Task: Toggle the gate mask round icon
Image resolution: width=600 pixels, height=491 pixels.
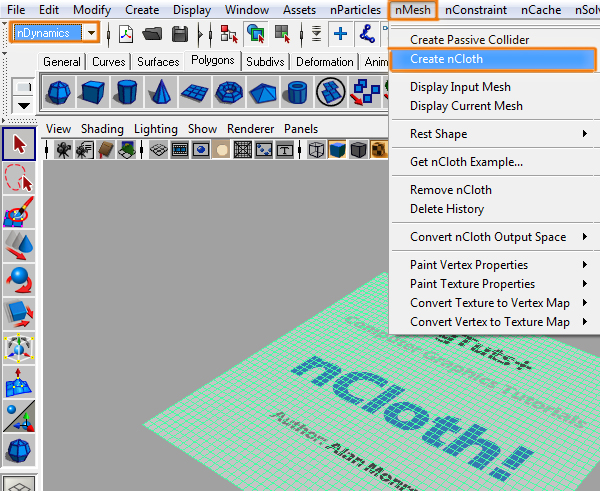Action: click(222, 150)
